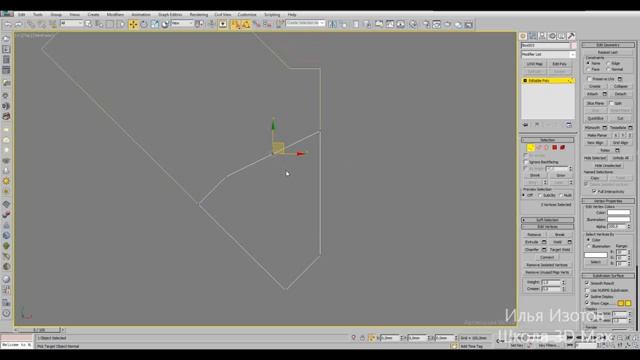Image resolution: width=640 pixels, height=360 pixels.
Task: Collapse the Edit Vertices rollout
Action: [x=547, y=227]
